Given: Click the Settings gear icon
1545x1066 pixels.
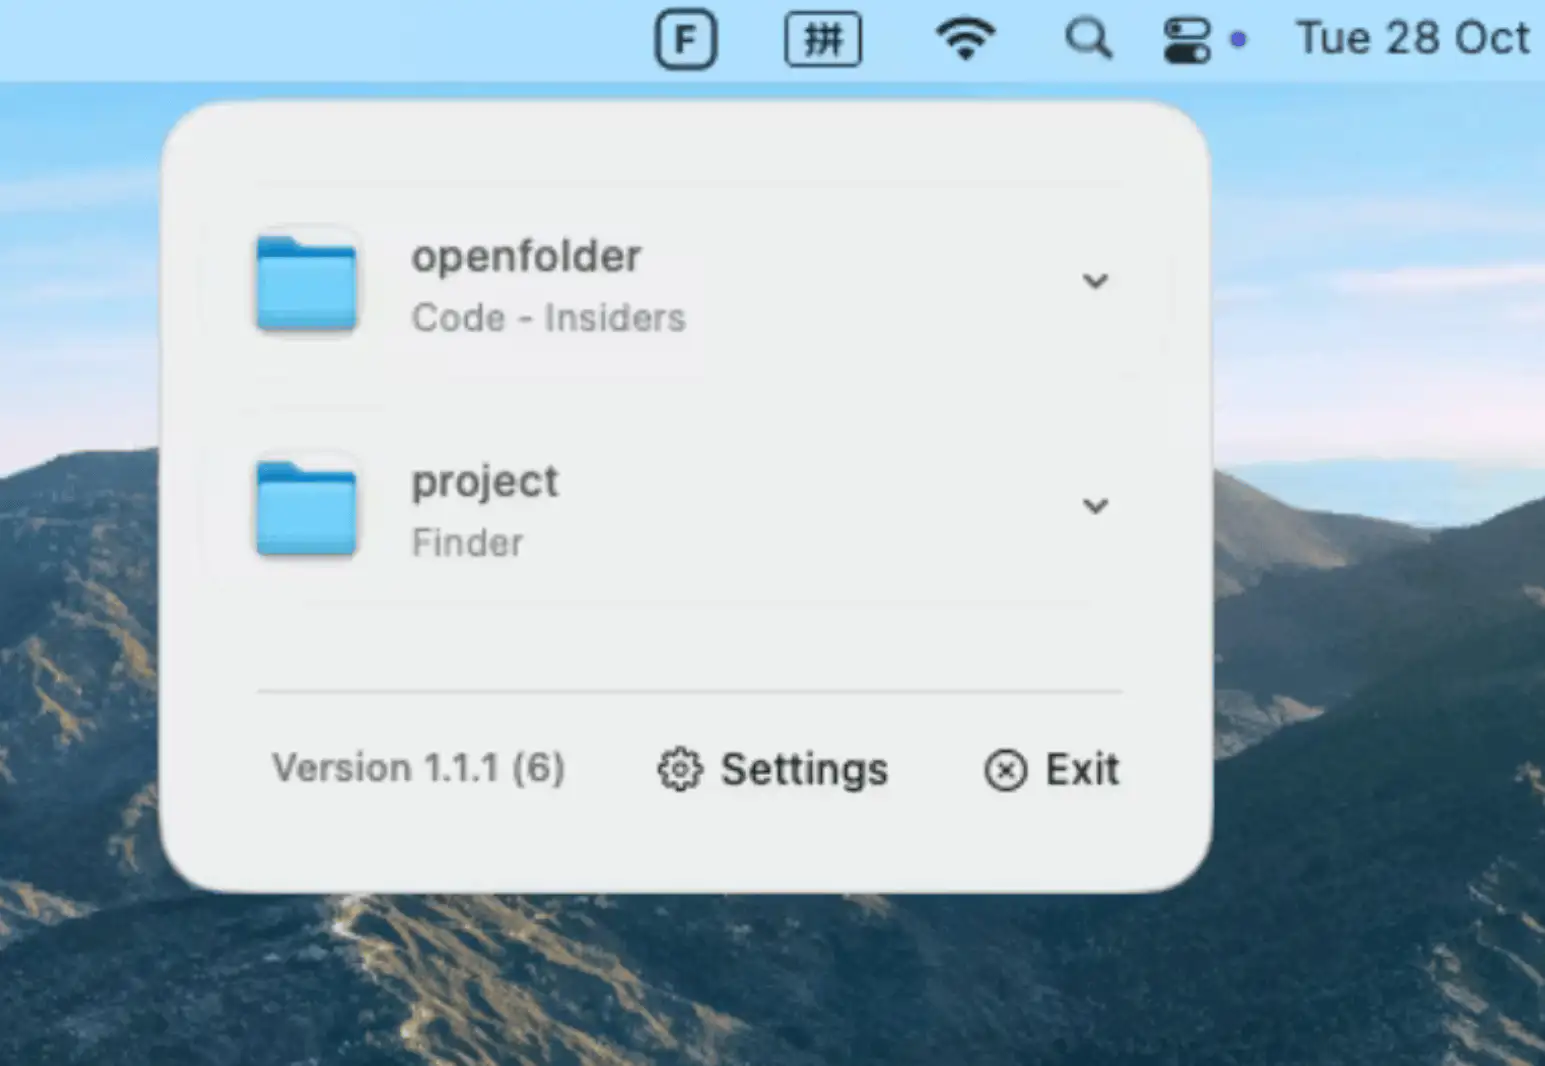Looking at the screenshot, I should tap(680, 770).
